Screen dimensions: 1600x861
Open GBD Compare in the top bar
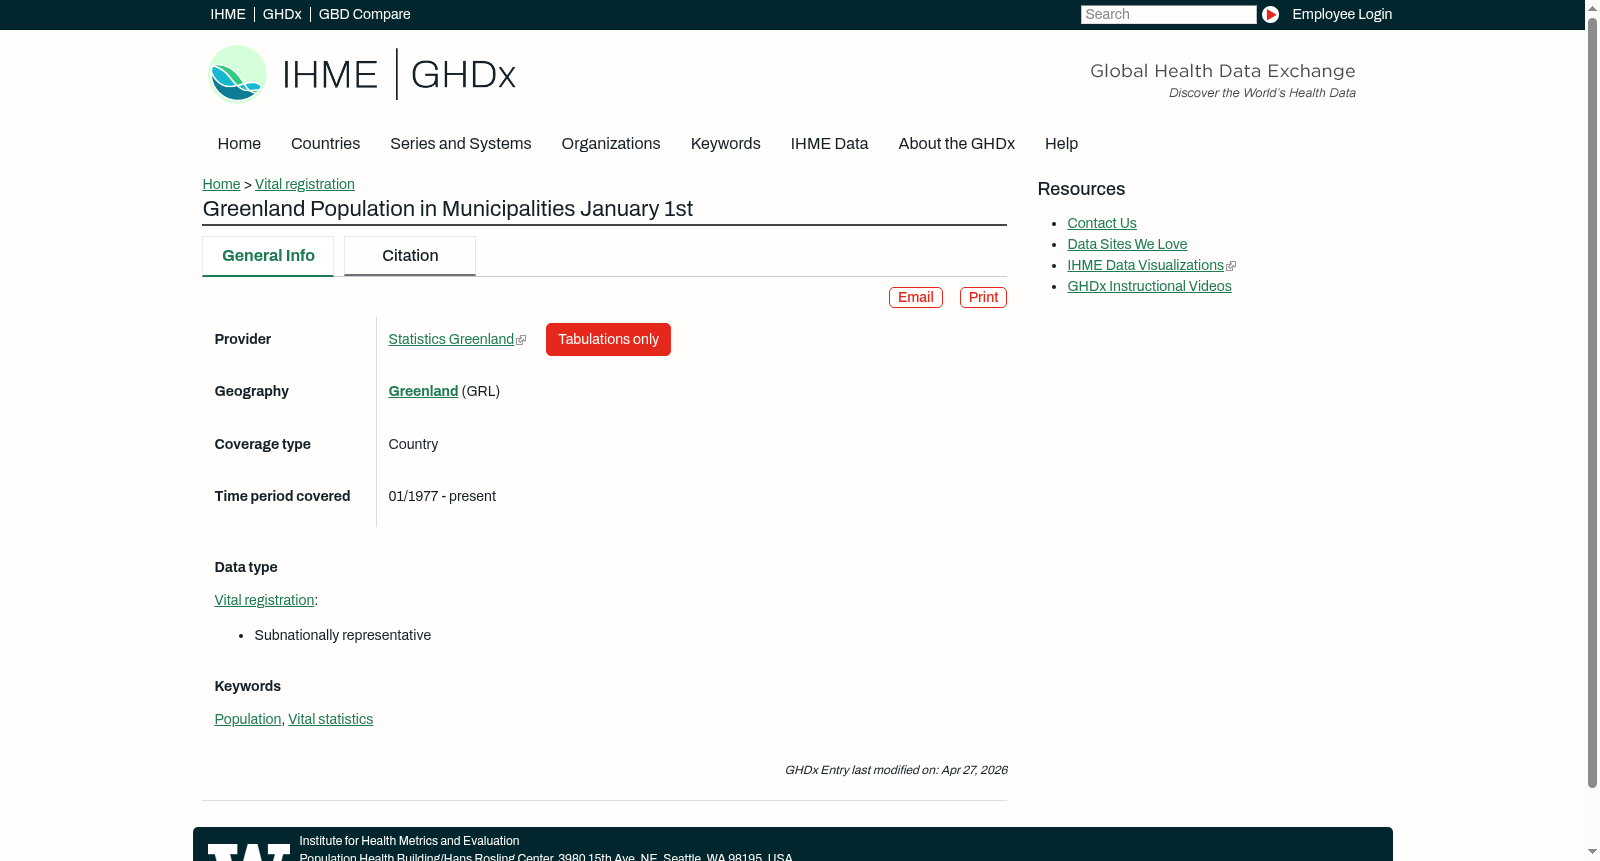pyautogui.click(x=364, y=14)
